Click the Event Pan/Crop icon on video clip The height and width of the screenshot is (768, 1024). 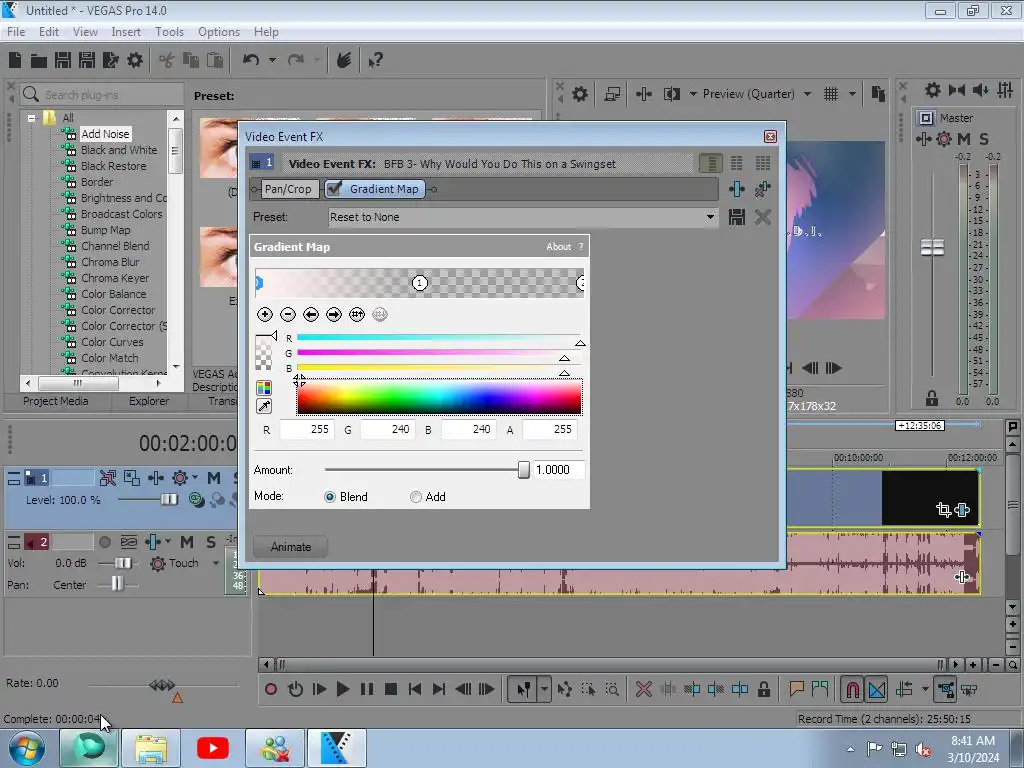943,509
